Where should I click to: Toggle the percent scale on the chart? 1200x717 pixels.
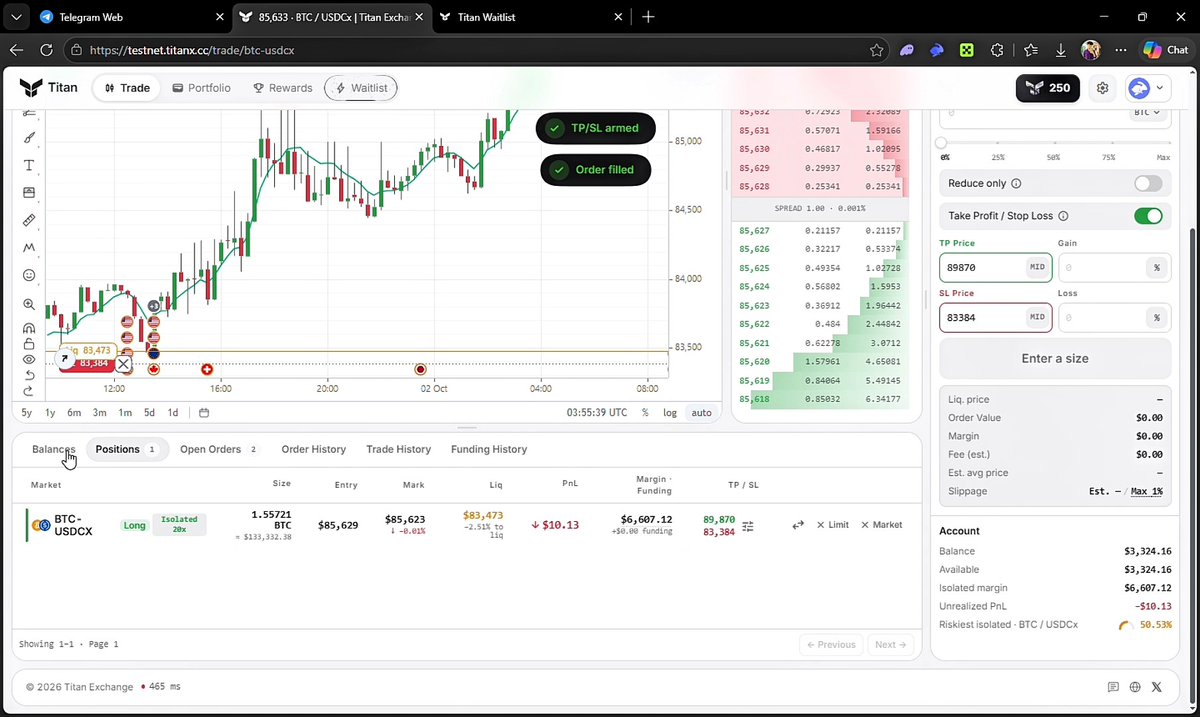(x=645, y=413)
